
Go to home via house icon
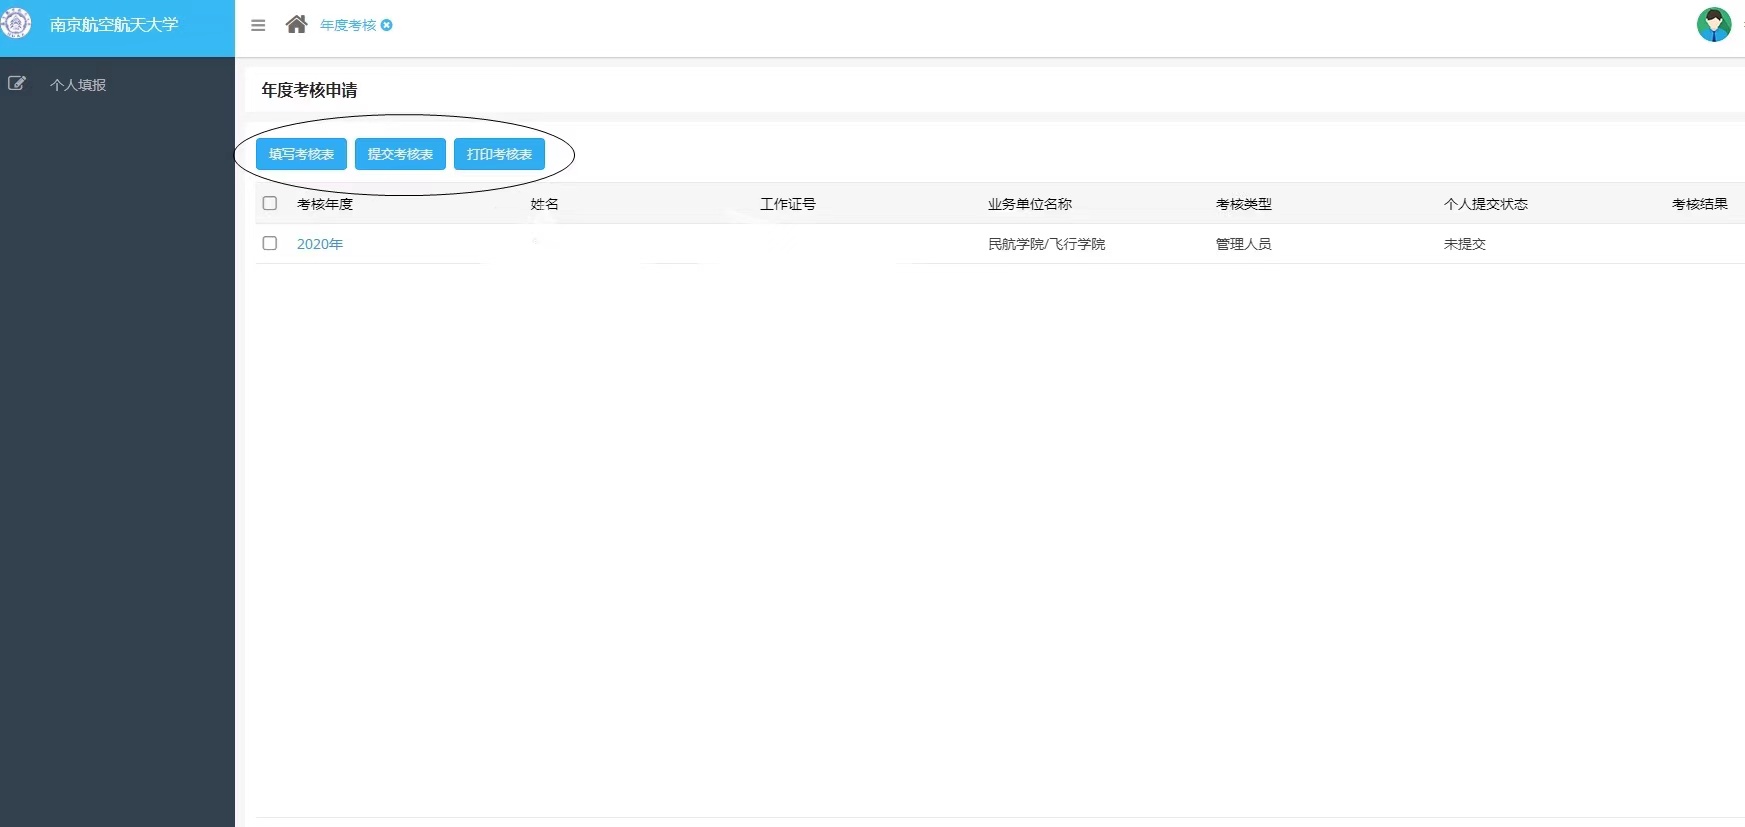coord(296,25)
